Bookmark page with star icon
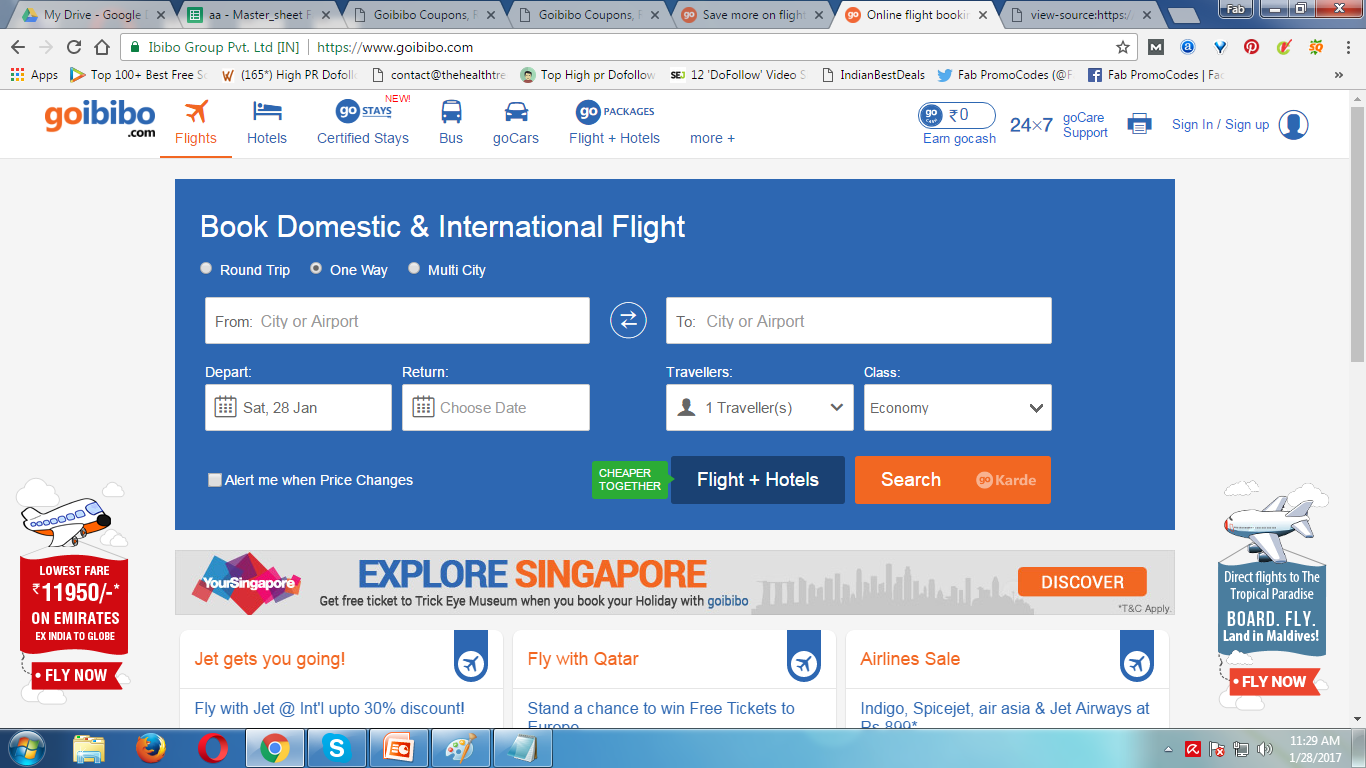Image resolution: width=1366 pixels, height=768 pixels. tap(1123, 47)
